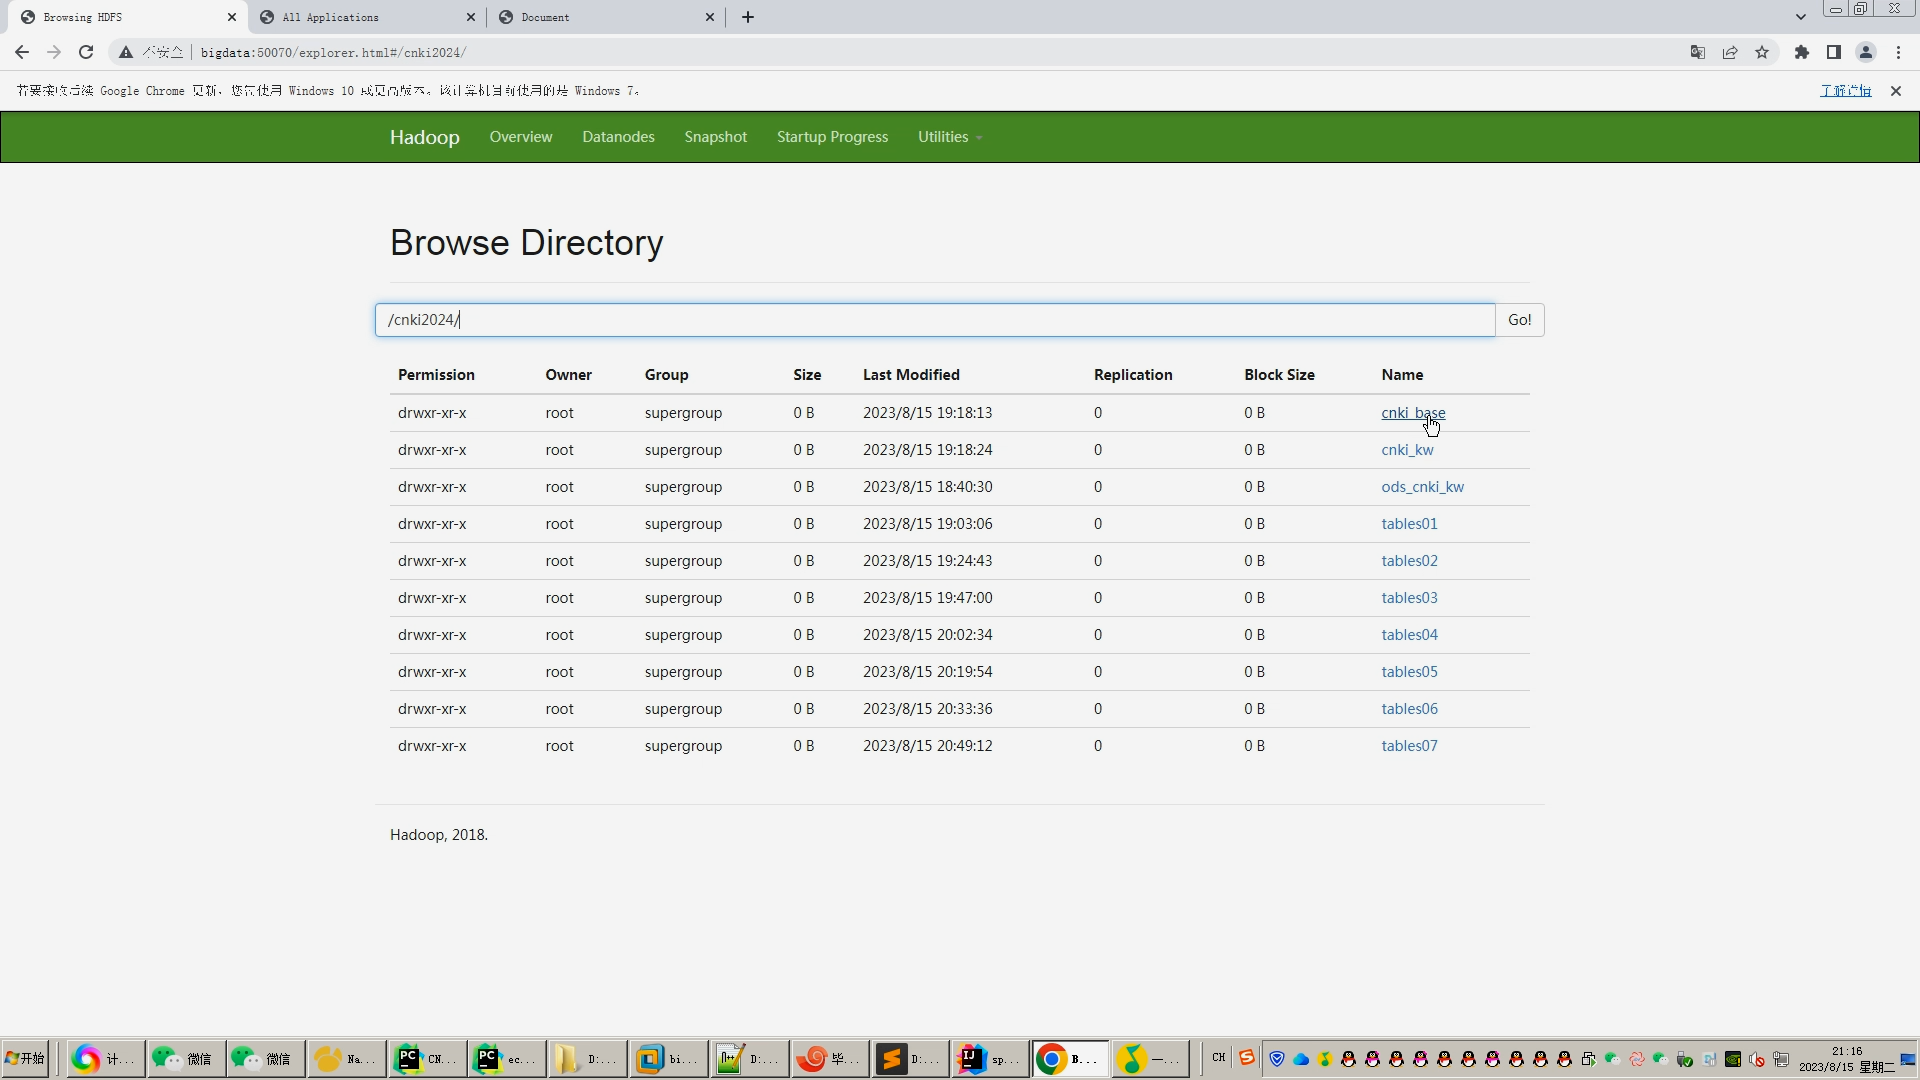This screenshot has width=1920, height=1080.
Task: Open a new browser tab
Action: coord(748,17)
